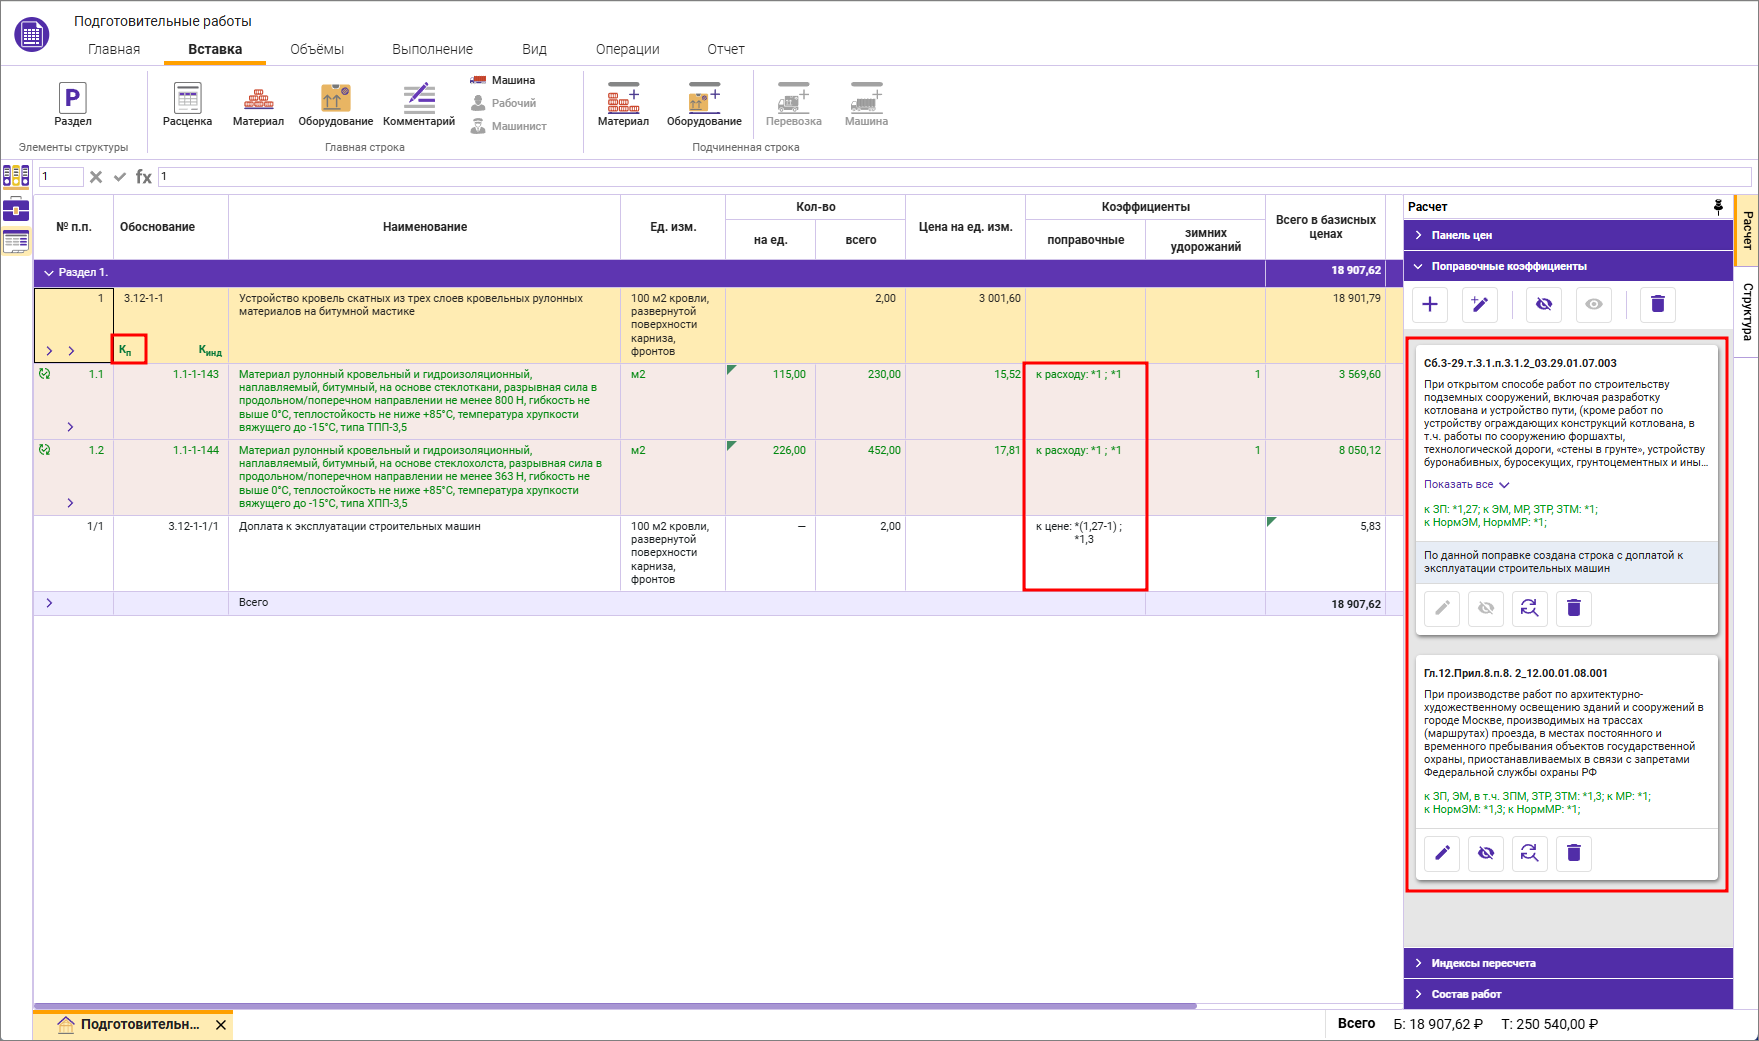This screenshot has height=1041, width=1759.
Task: Expand the Индексы пересчета section
Action: [x=1482, y=963]
